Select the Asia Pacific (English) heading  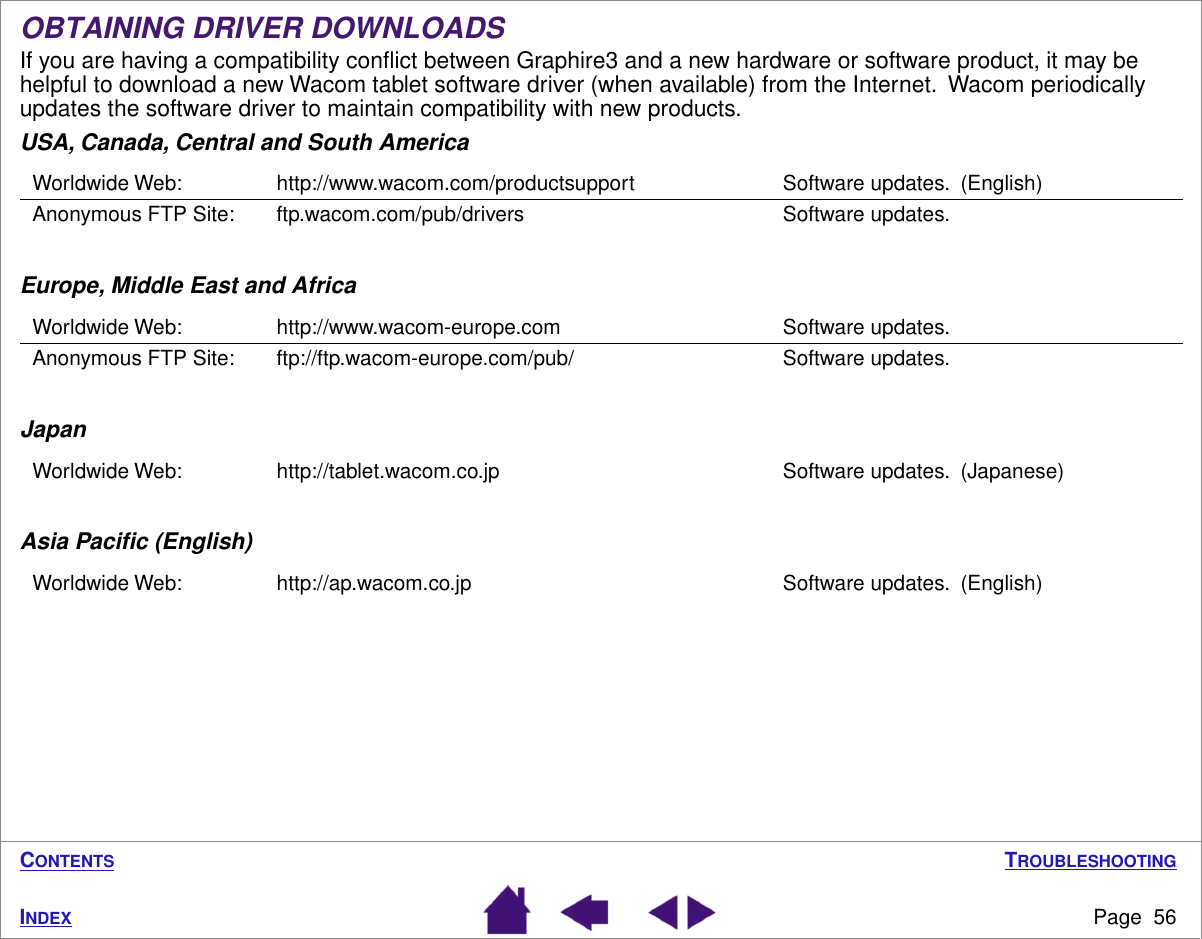tap(137, 542)
